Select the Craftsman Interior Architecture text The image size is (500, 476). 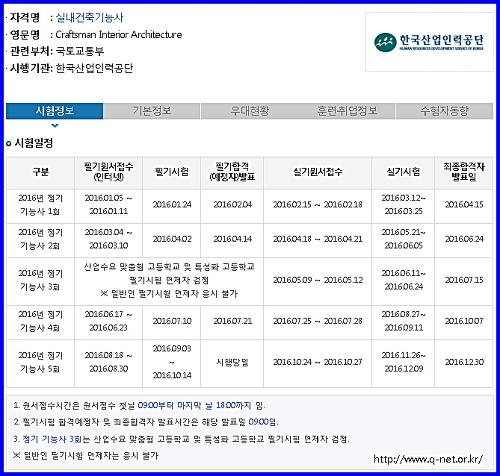pos(119,35)
